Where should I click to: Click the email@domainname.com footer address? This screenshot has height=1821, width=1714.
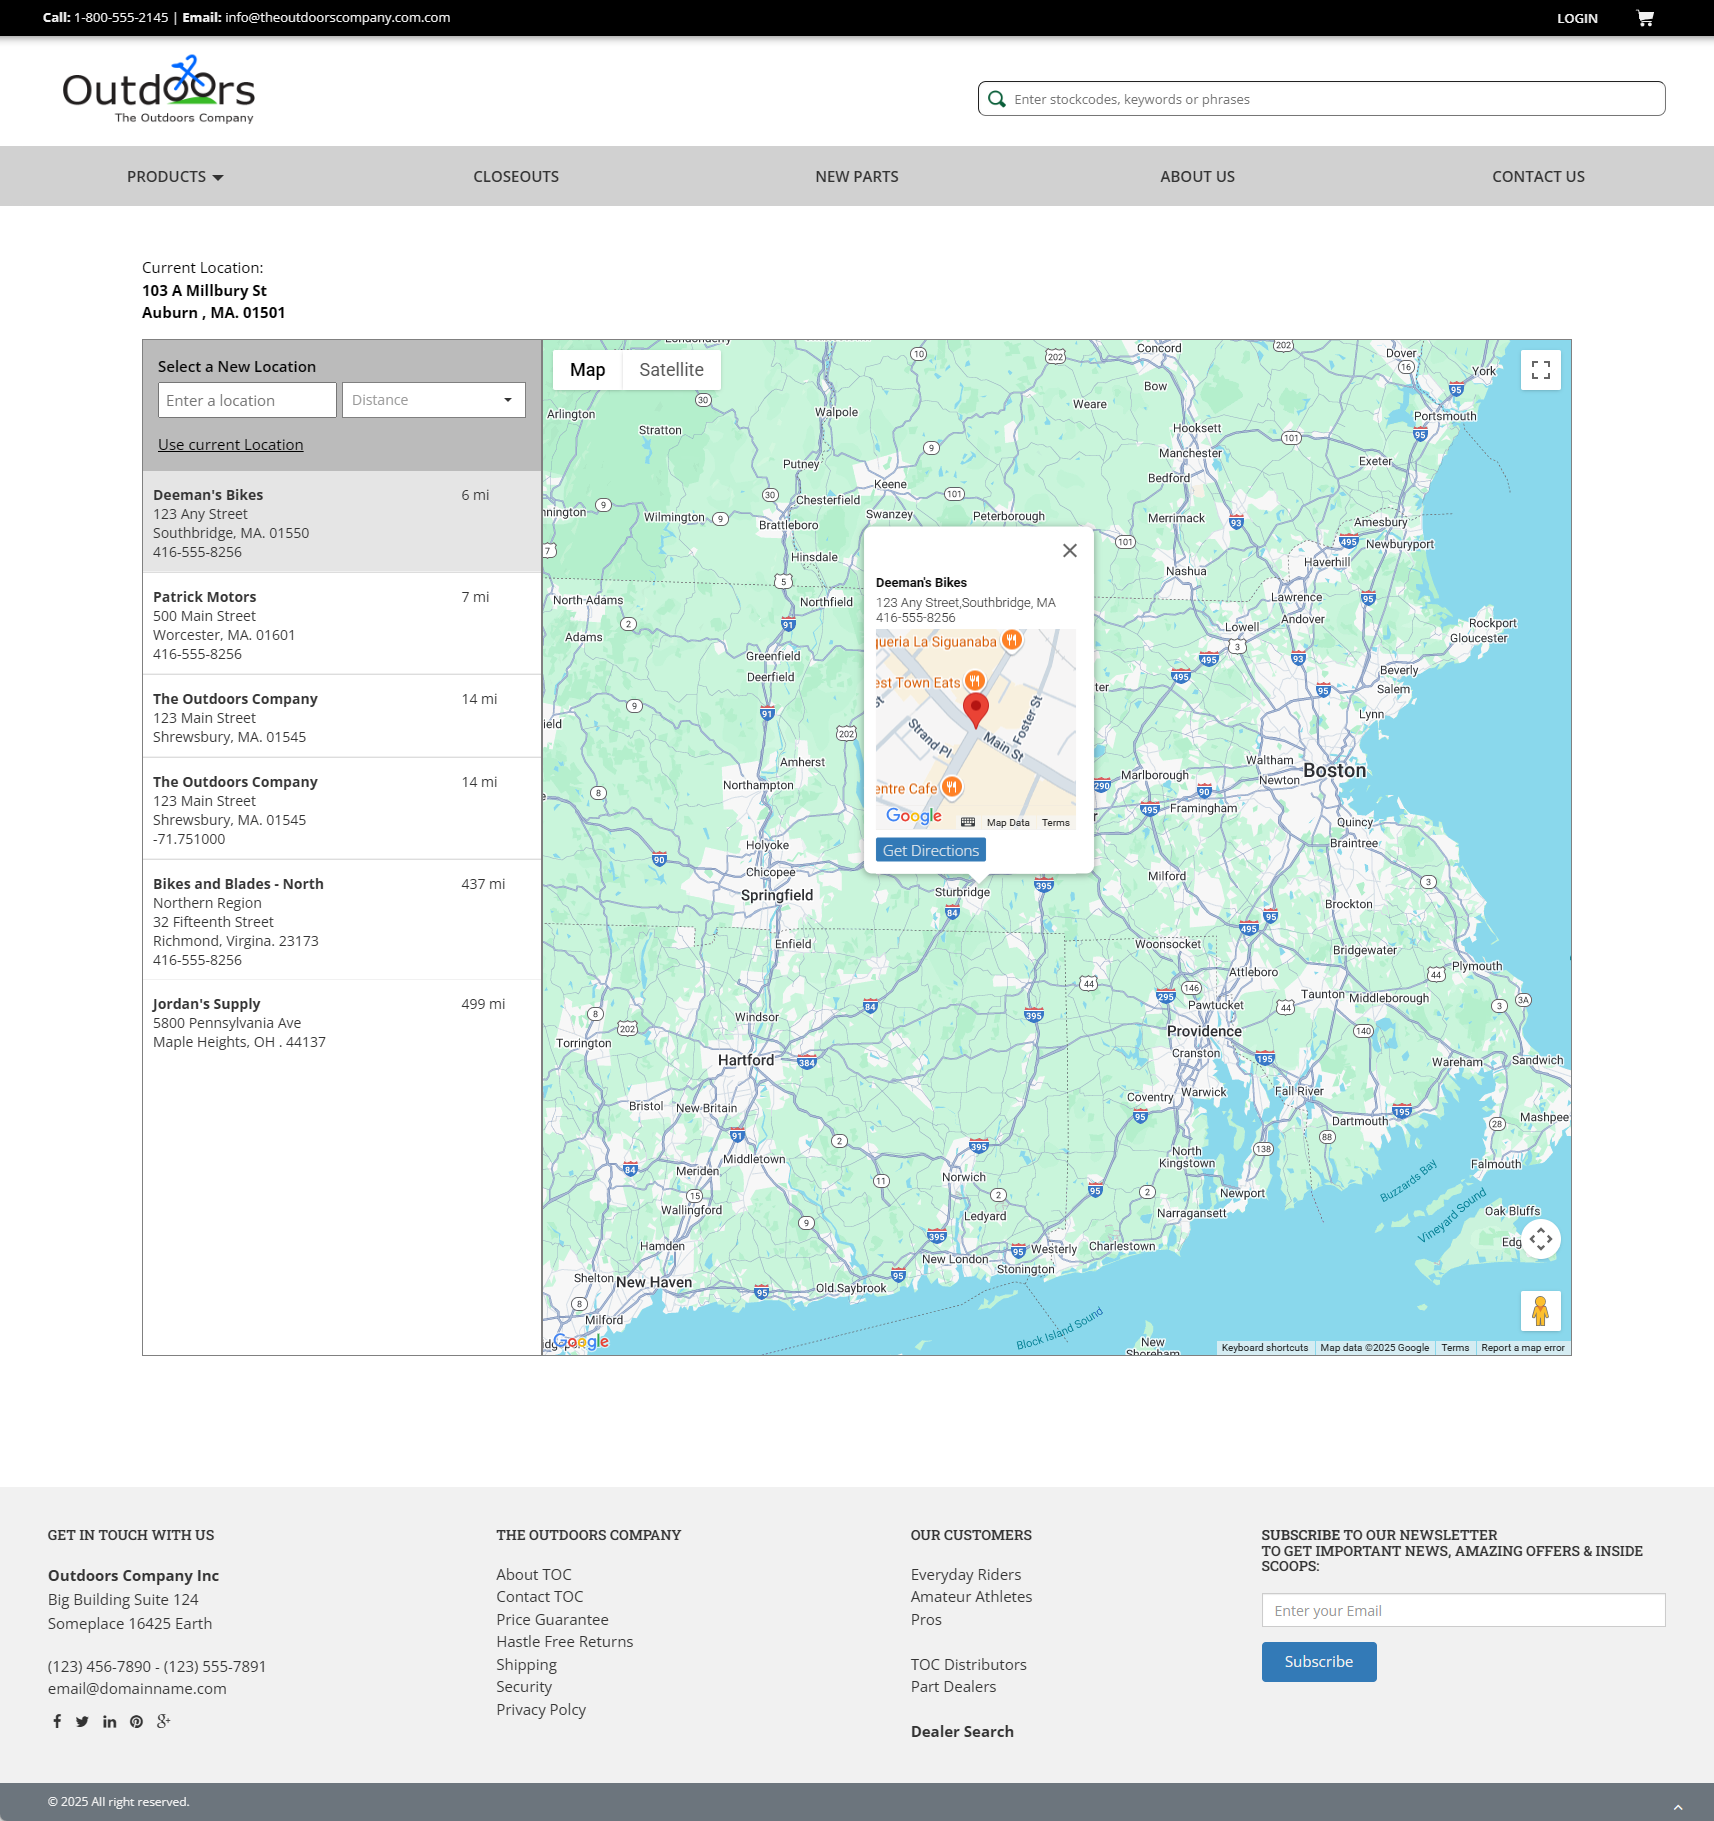coord(137,1689)
